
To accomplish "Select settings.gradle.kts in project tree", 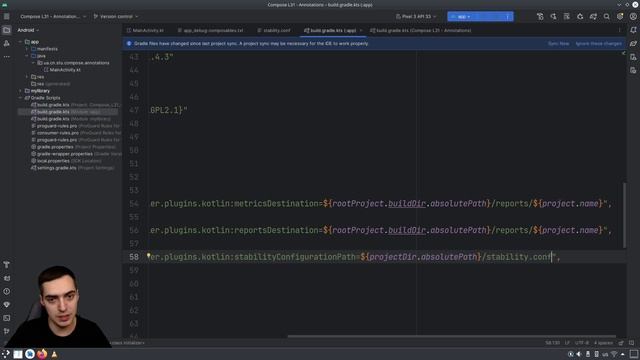I will click(56, 168).
